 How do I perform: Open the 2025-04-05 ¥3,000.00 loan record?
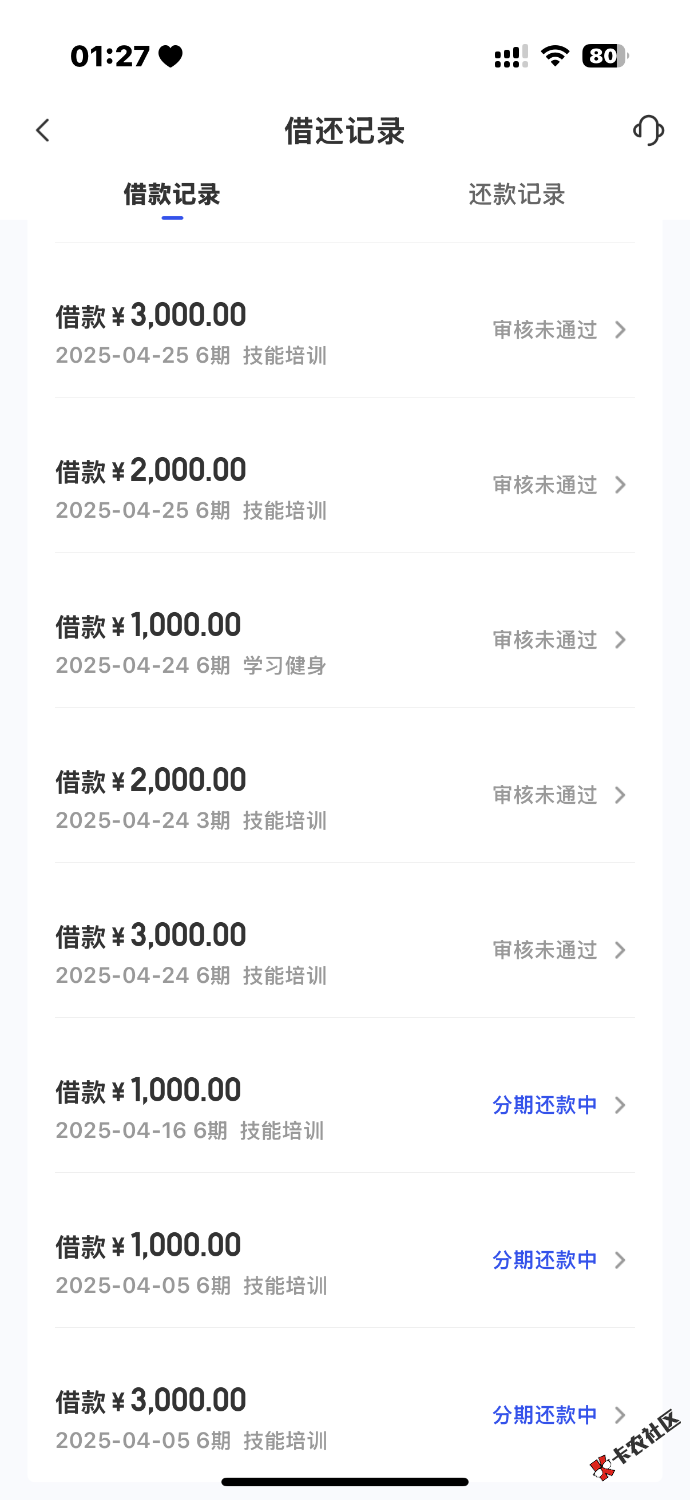tap(345, 1414)
